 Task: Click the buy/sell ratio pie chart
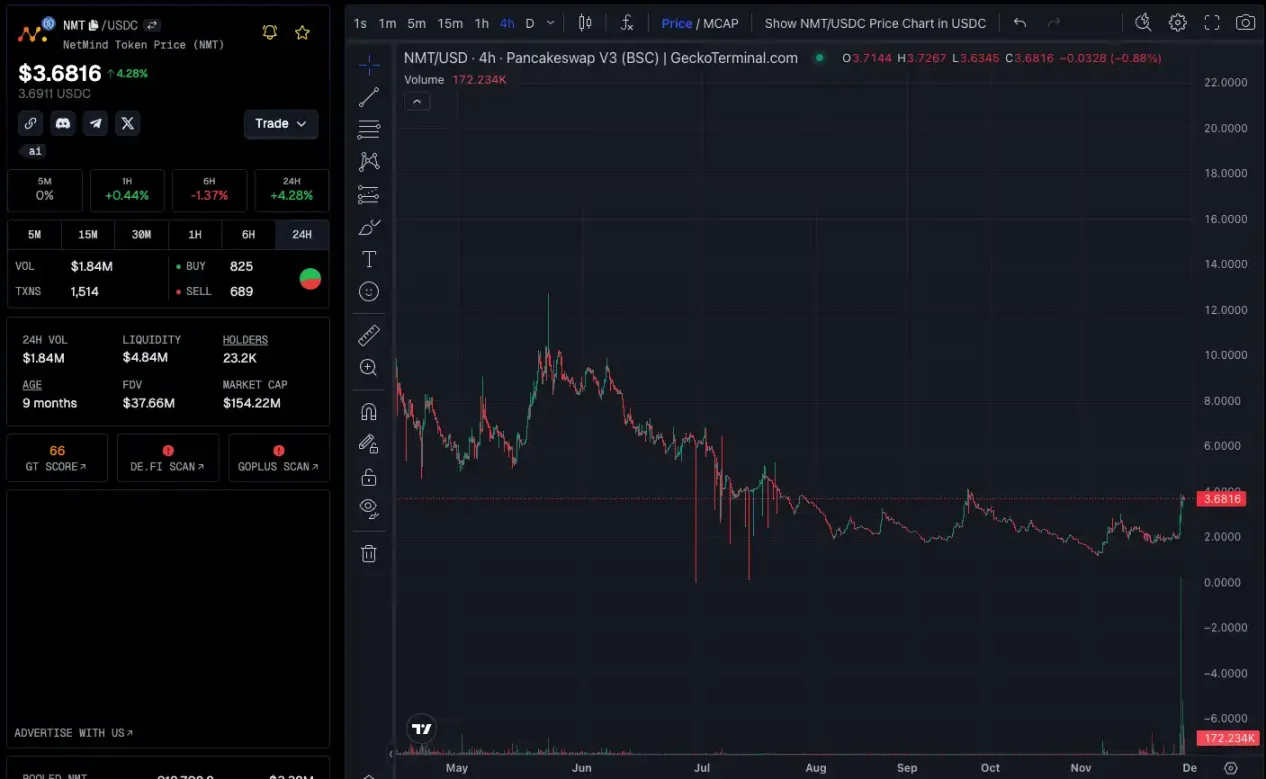(310, 278)
